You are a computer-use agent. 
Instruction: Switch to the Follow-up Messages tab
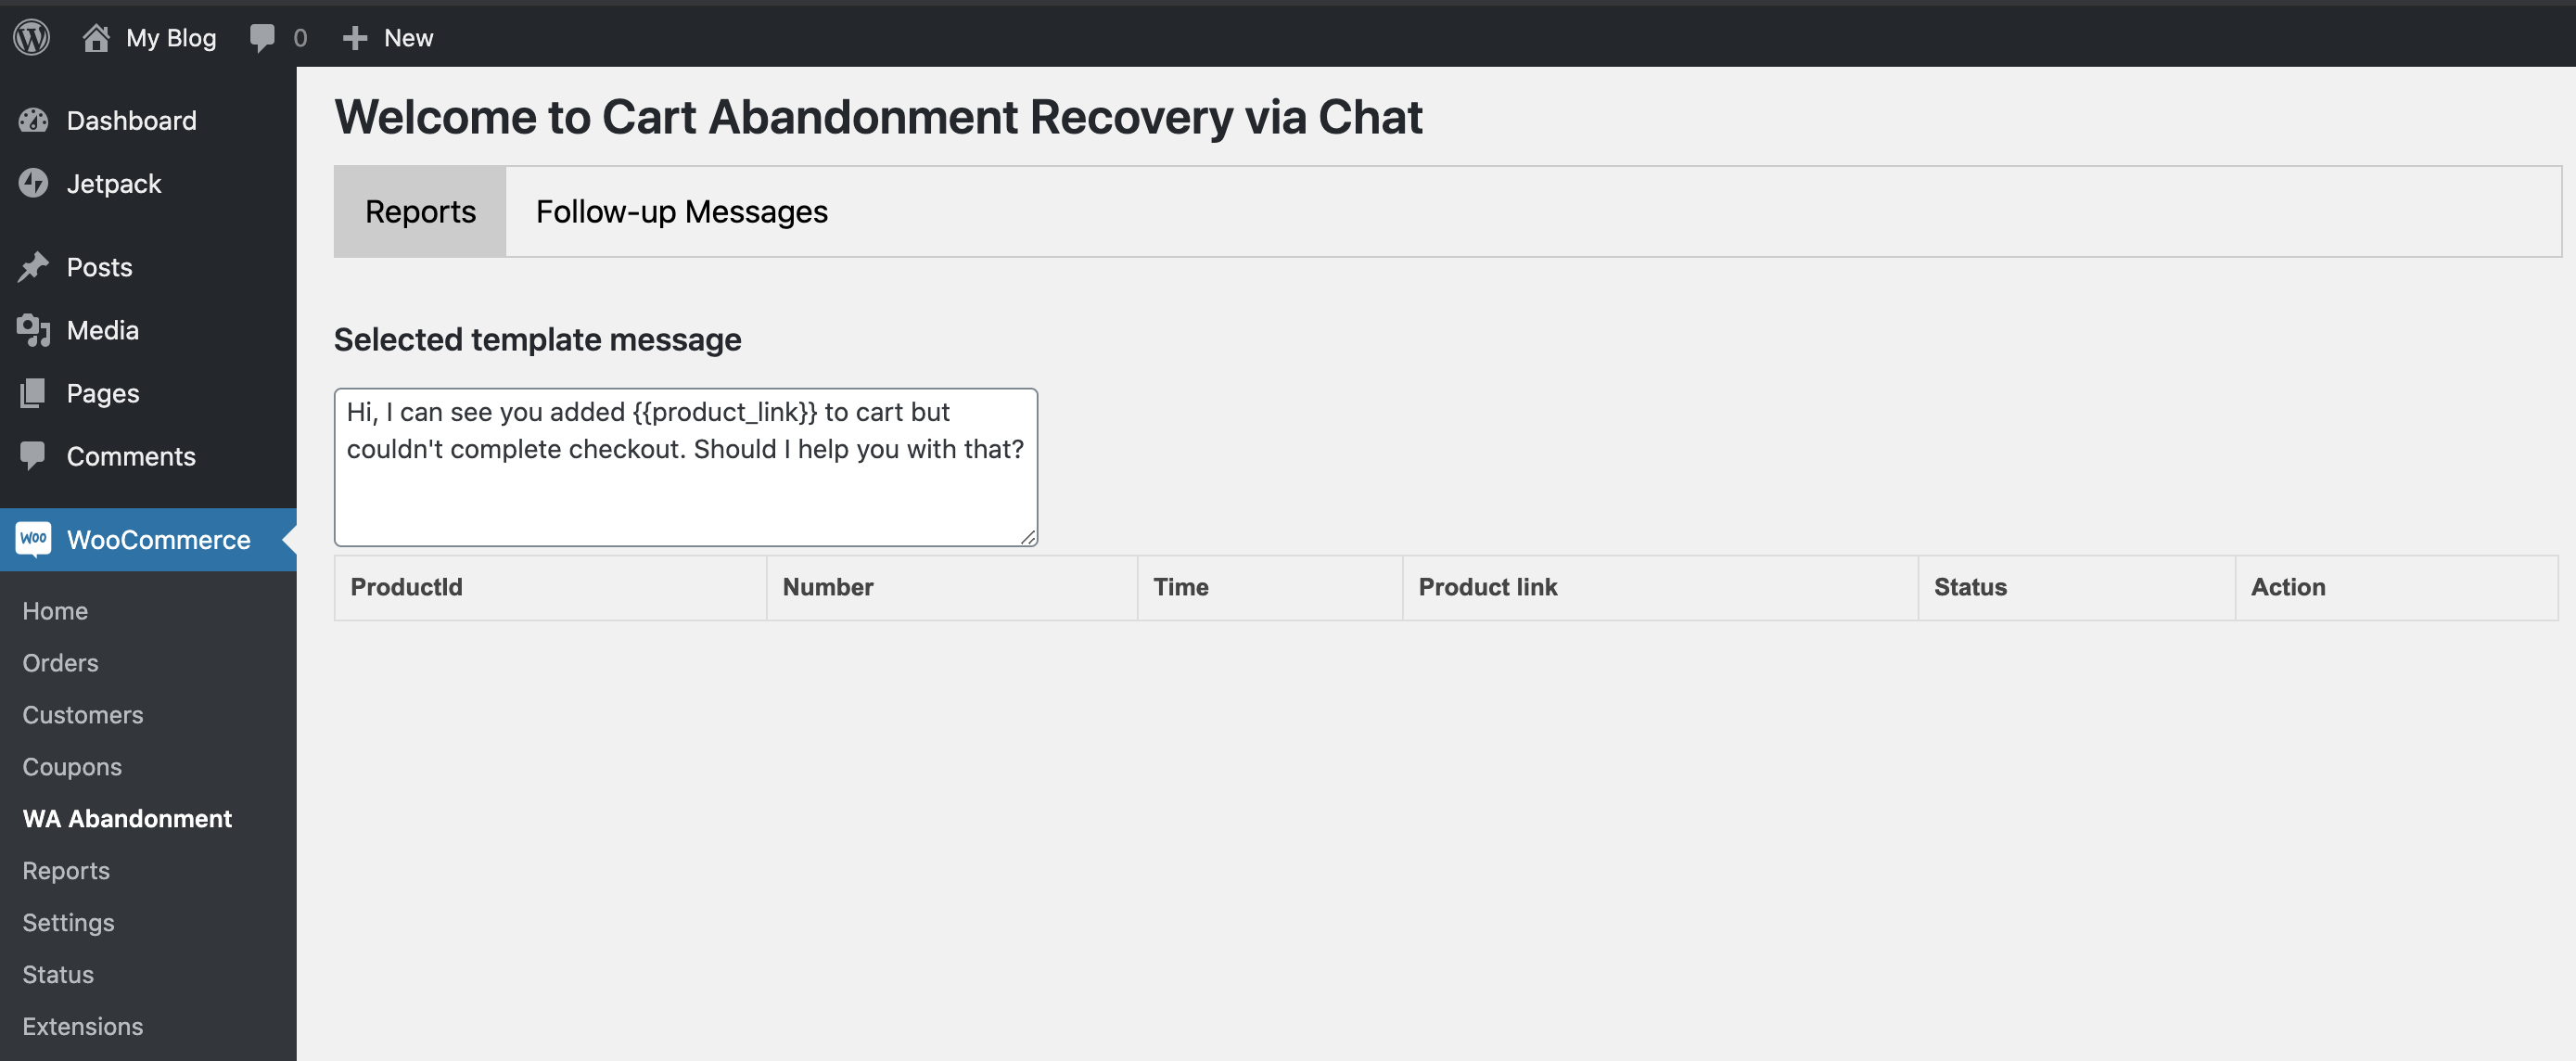(x=682, y=211)
